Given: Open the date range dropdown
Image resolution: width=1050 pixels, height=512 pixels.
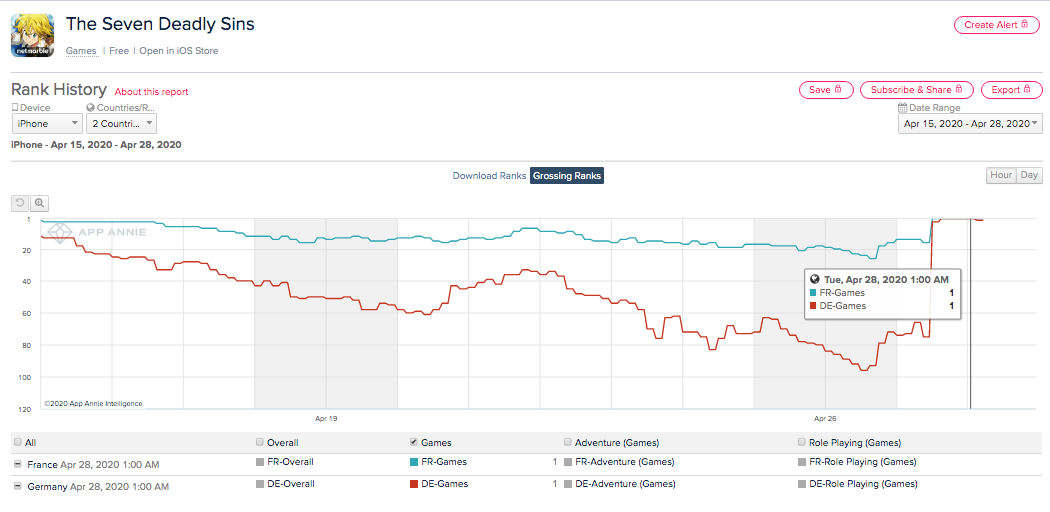Looking at the screenshot, I should point(970,124).
